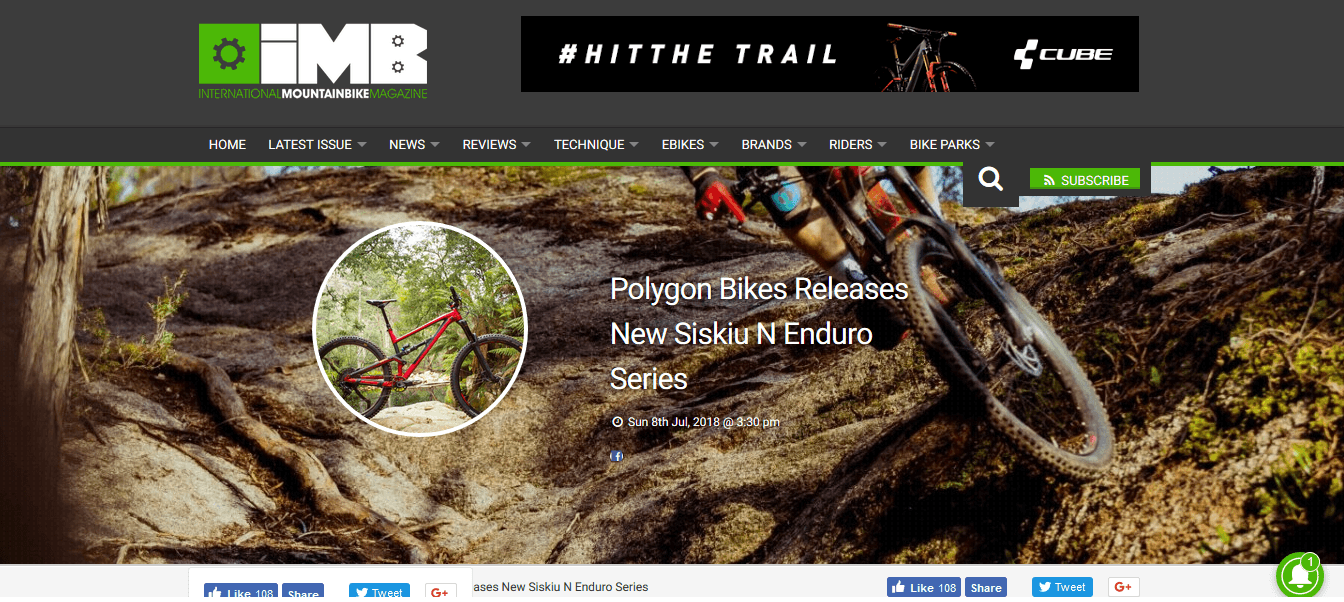The height and width of the screenshot is (602, 1344).
Task: Click the green Subscribe button
Action: (1085, 180)
